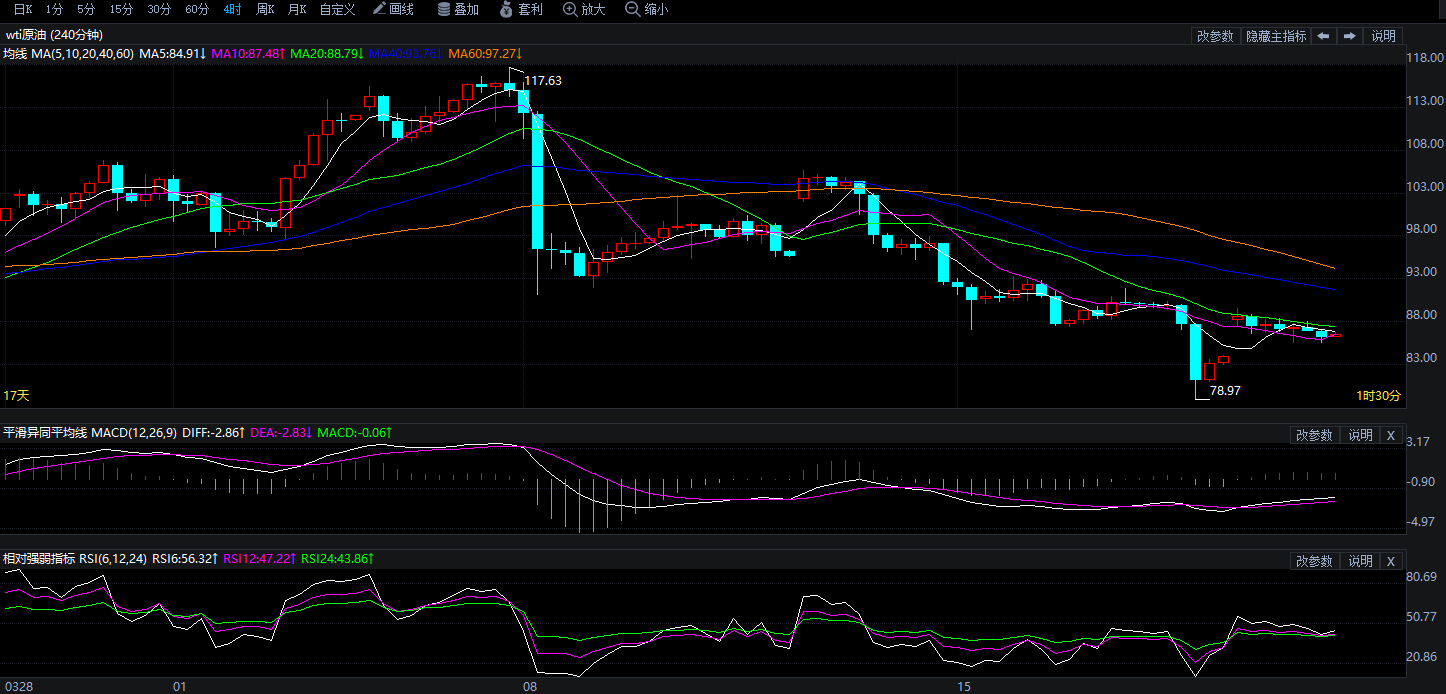Select the 60分 timeframe tab
The width and height of the screenshot is (1446, 694).
(197, 9)
